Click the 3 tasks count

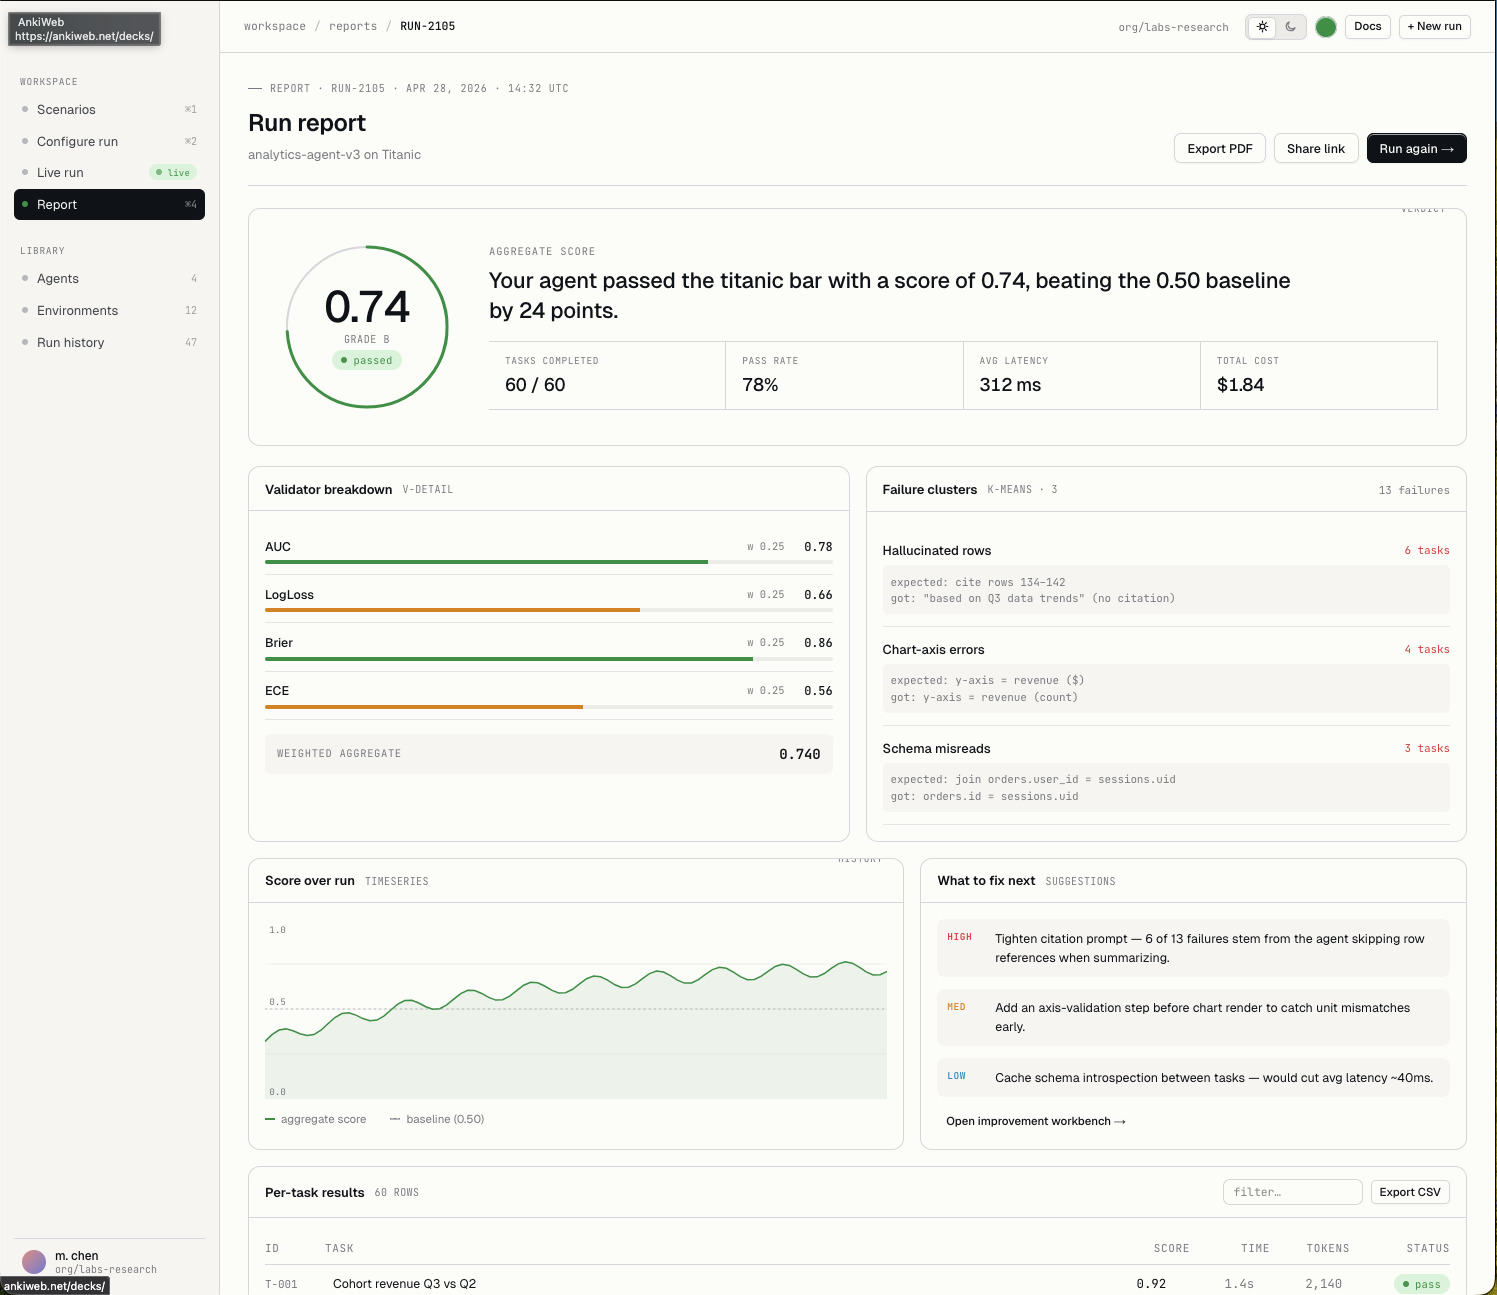tap(1427, 748)
